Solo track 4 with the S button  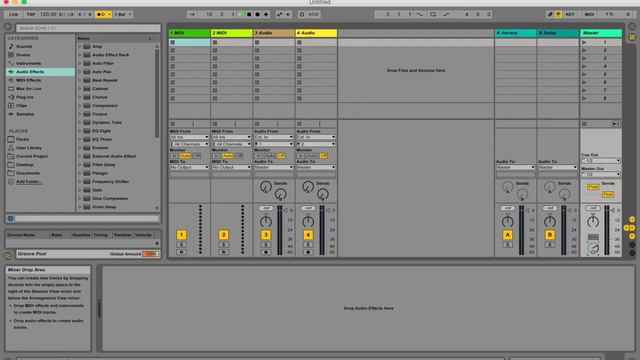click(308, 245)
